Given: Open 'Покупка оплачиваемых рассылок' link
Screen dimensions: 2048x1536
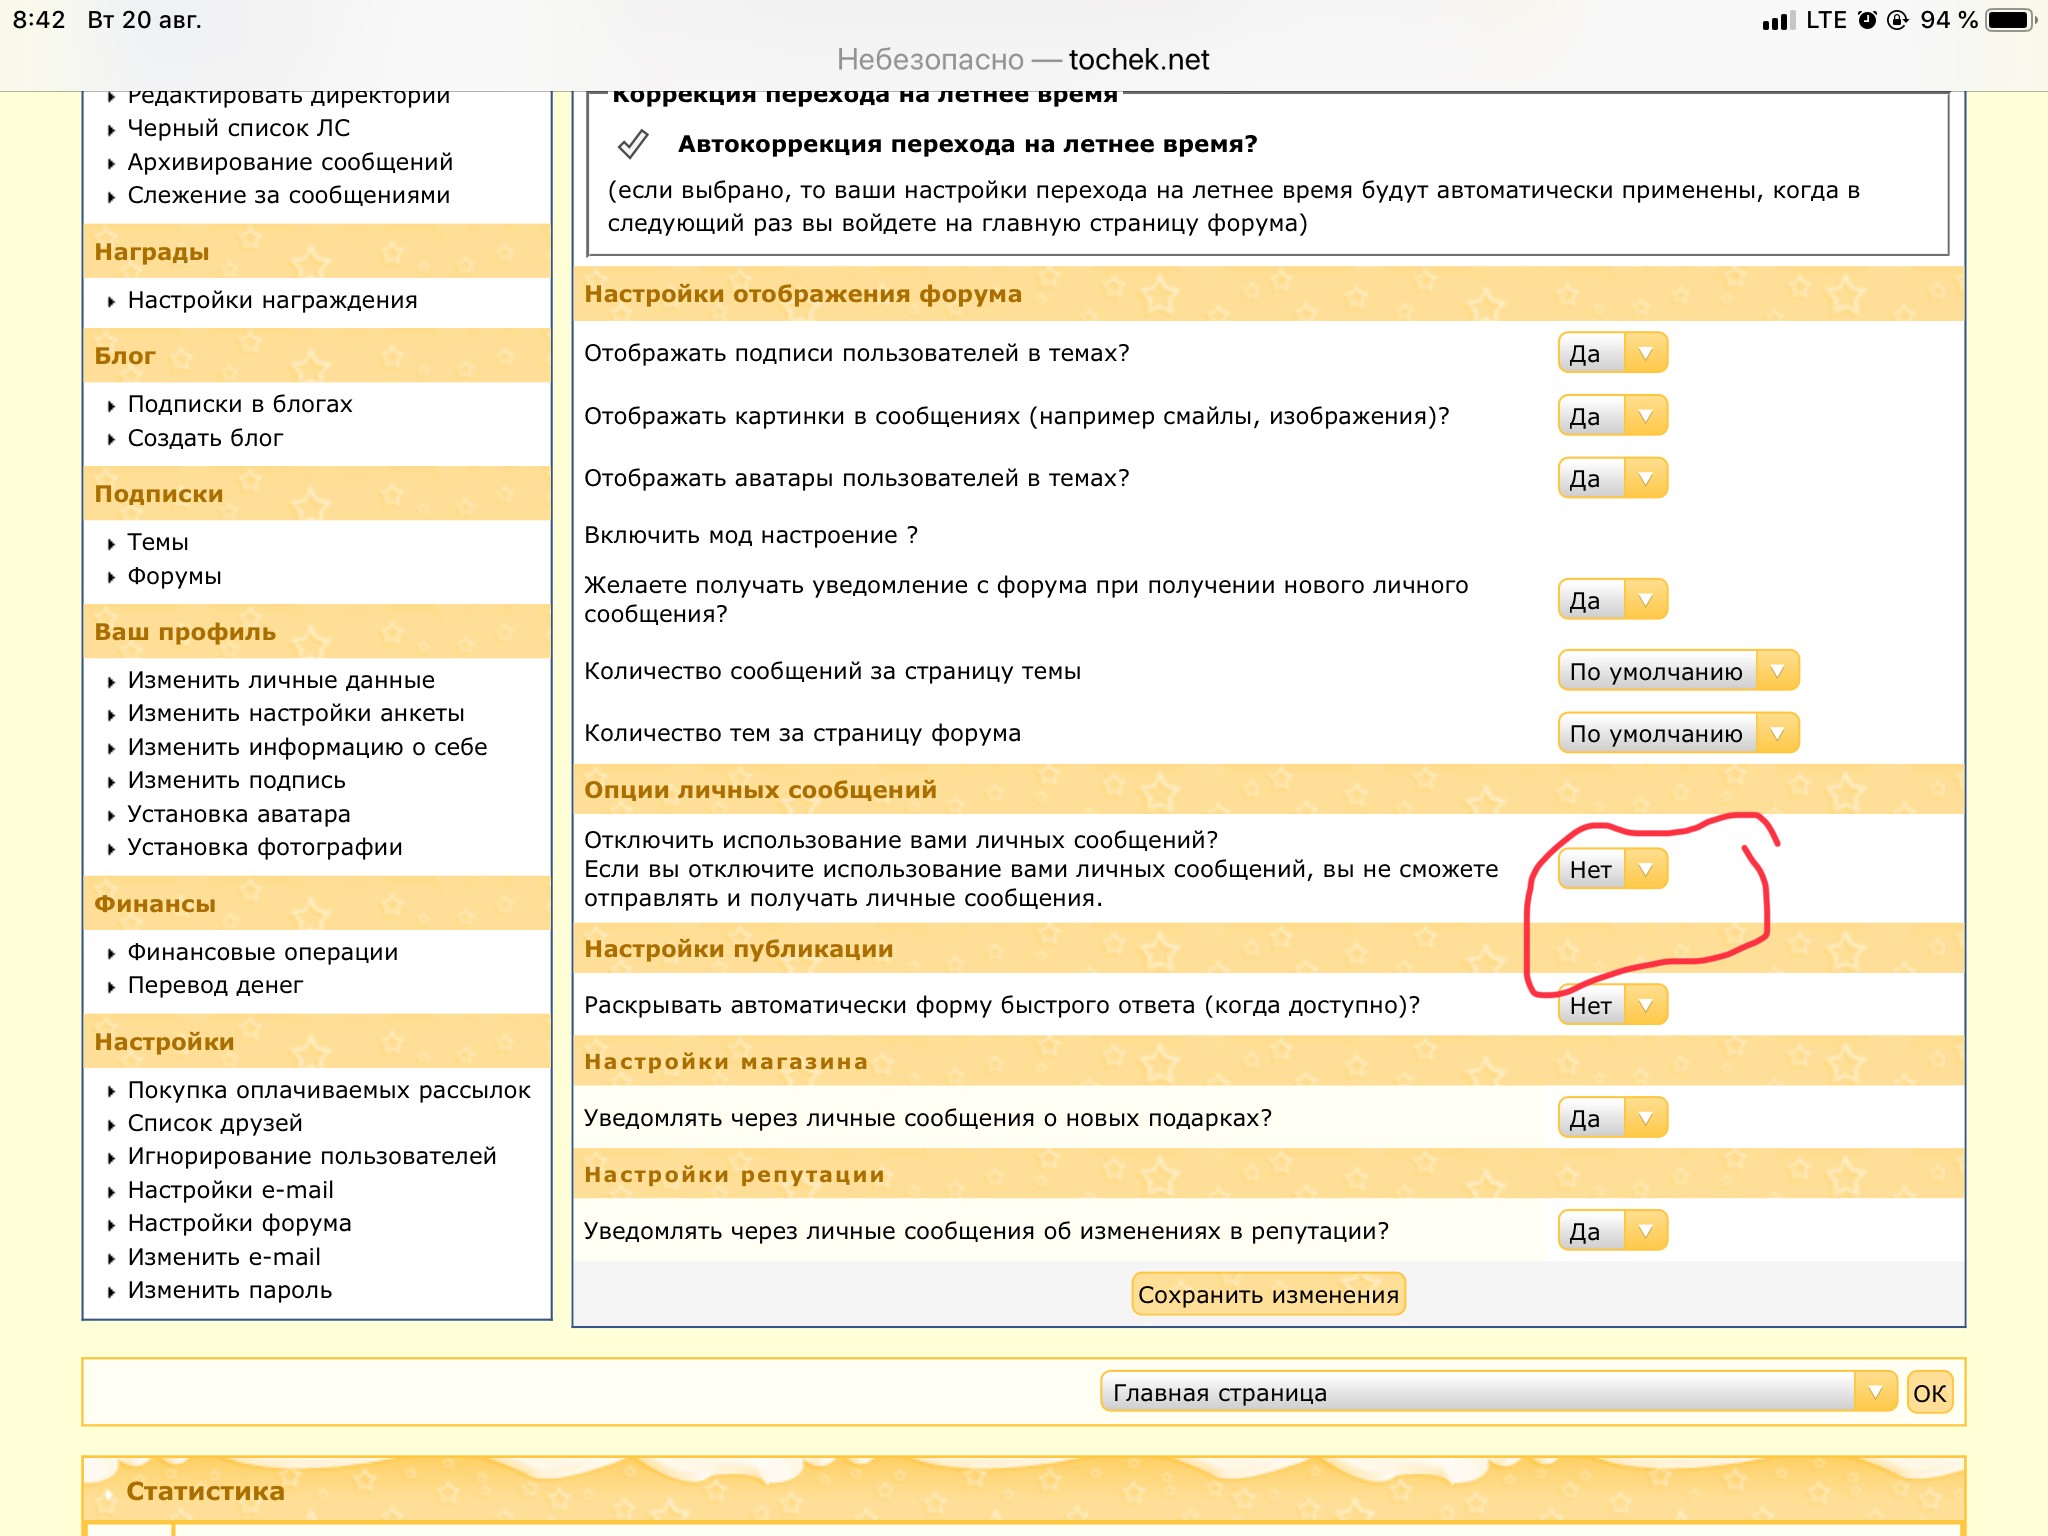Looking at the screenshot, I should pyautogui.click(x=329, y=1090).
